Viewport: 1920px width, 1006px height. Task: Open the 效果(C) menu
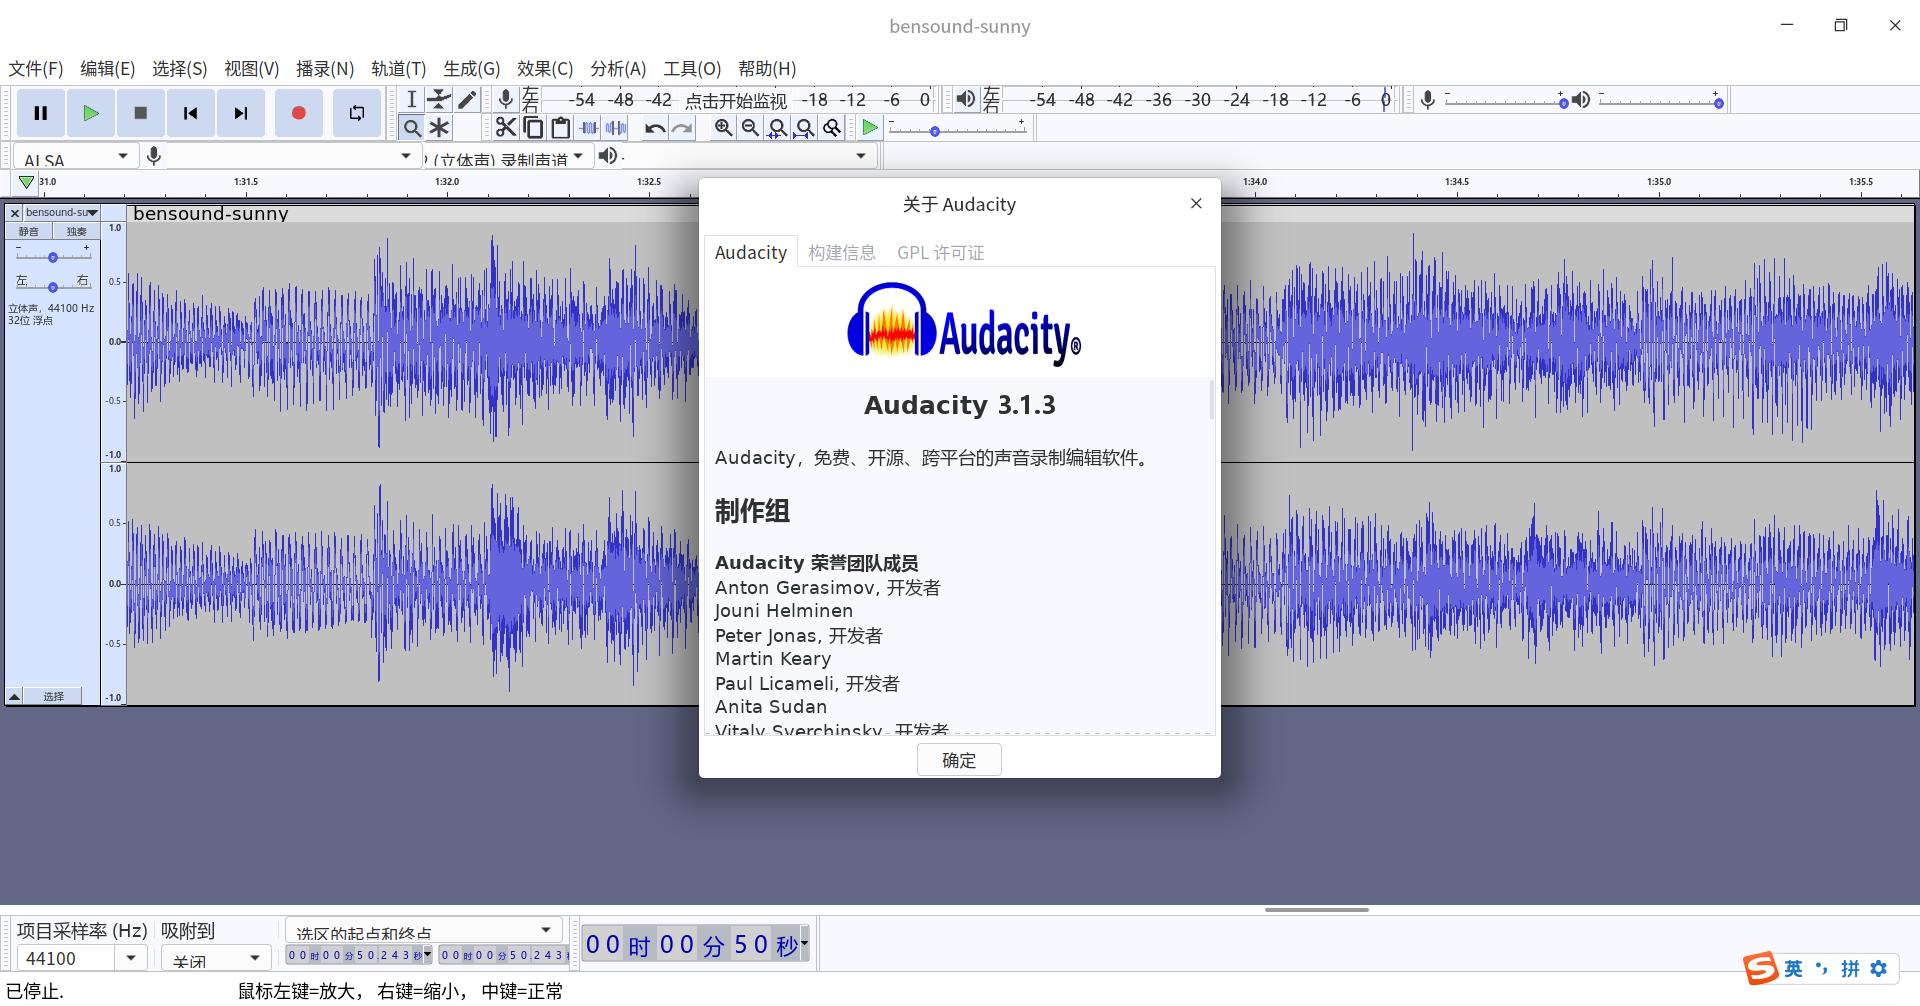point(544,68)
